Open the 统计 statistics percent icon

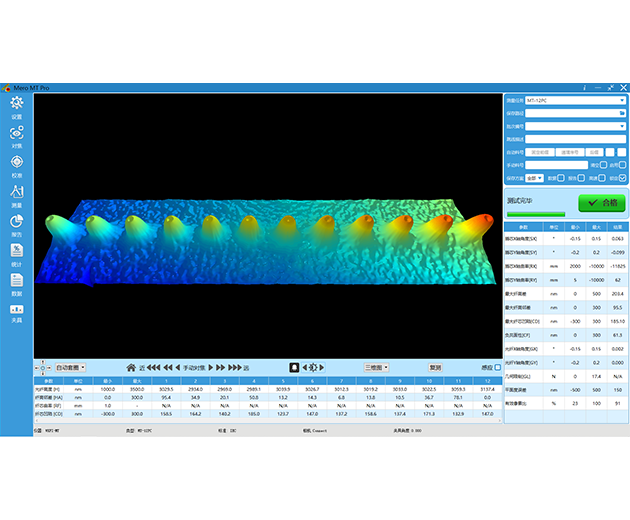pyautogui.click(x=16, y=250)
